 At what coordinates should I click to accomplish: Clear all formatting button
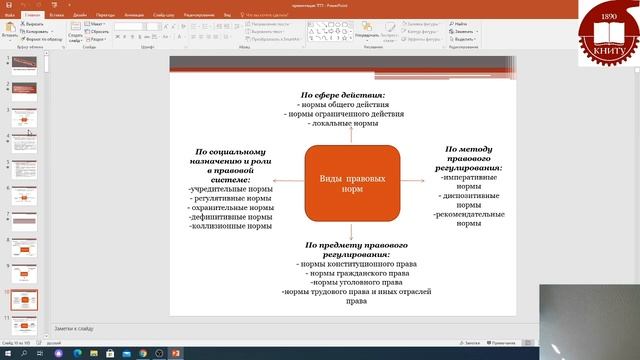[184, 27]
